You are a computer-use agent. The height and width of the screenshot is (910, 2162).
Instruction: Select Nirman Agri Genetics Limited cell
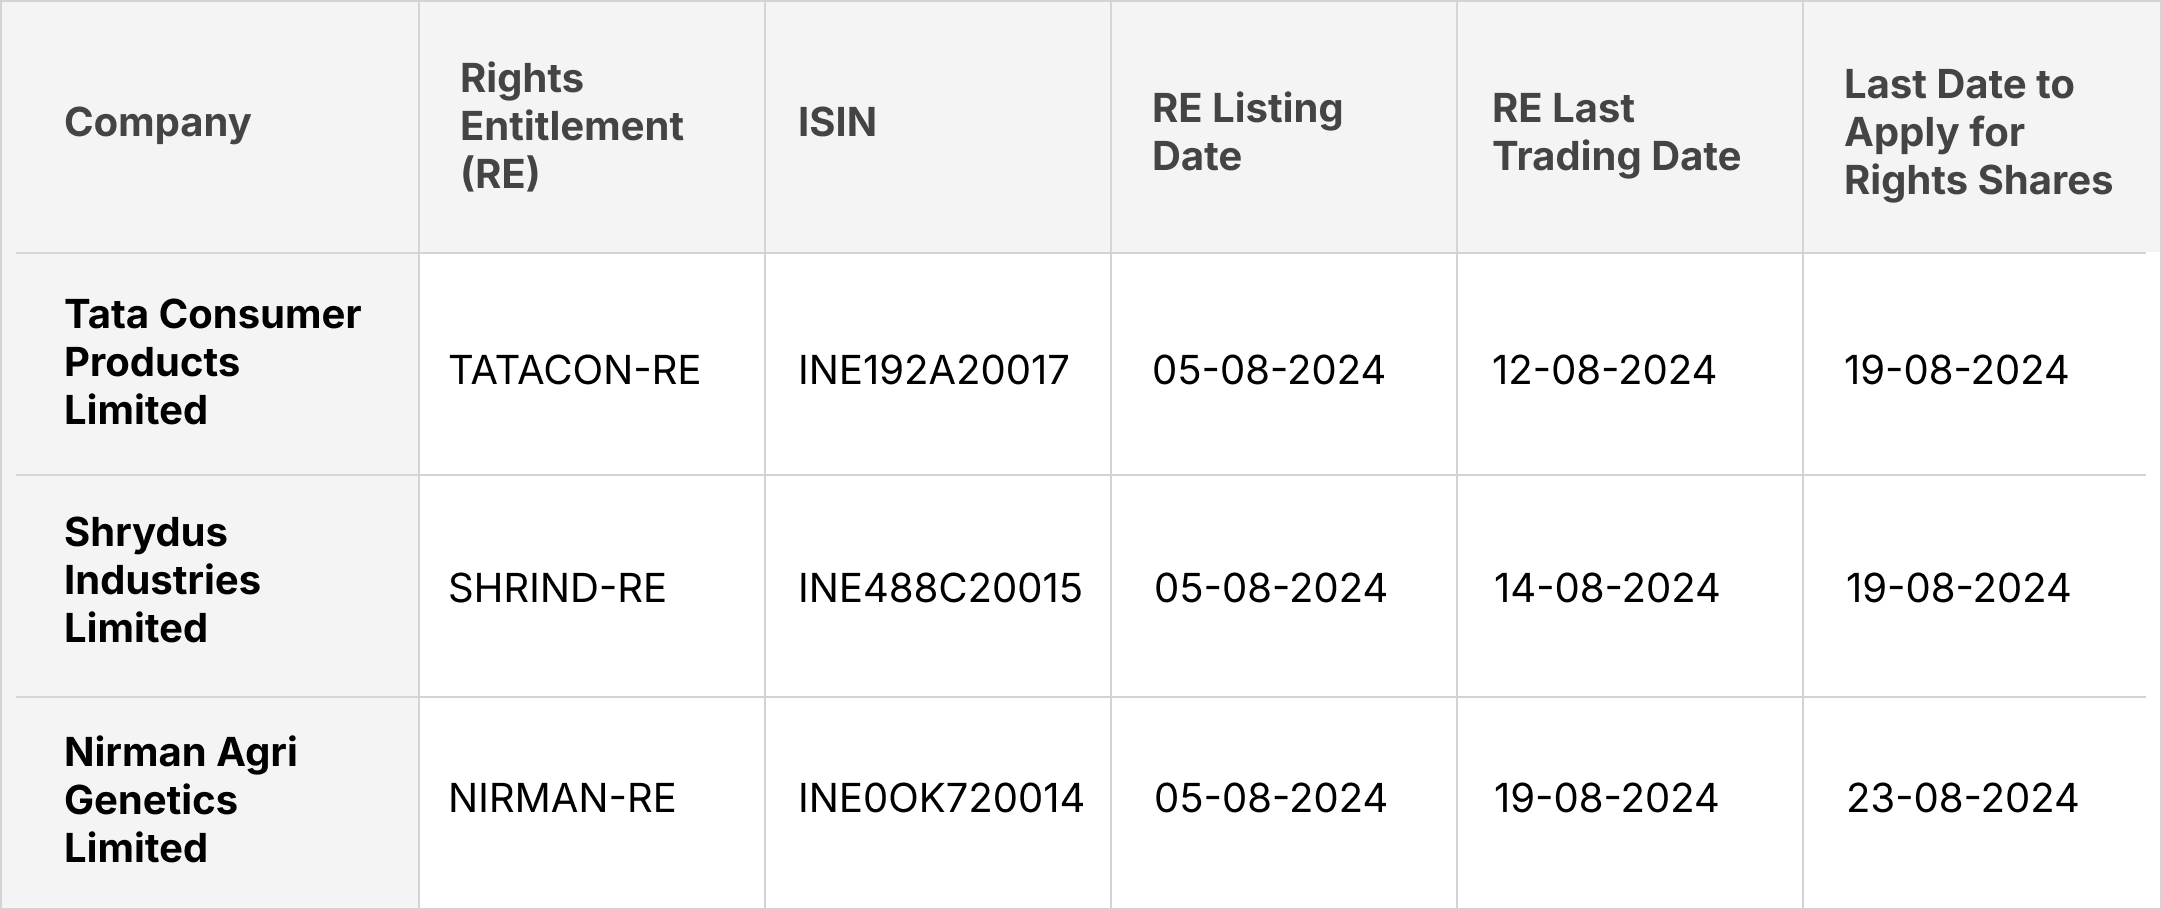[180, 799]
